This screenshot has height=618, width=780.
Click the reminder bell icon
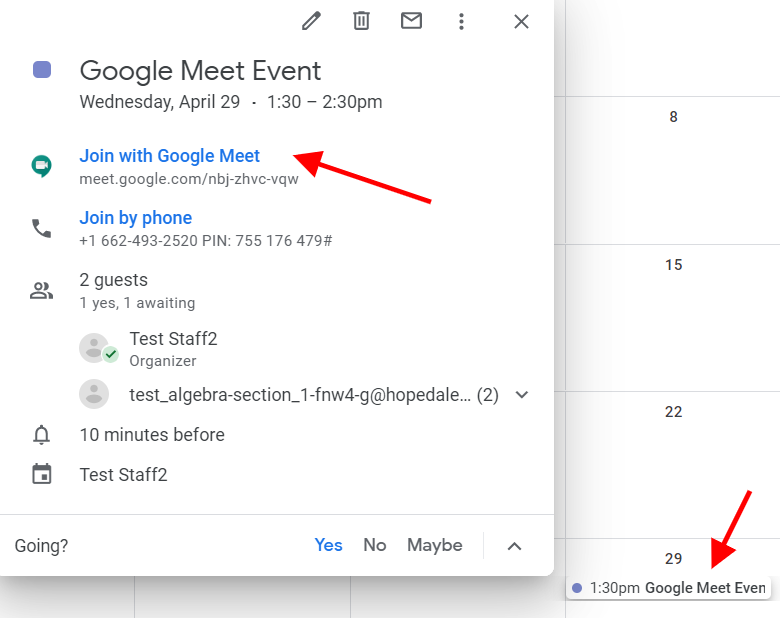(41, 435)
